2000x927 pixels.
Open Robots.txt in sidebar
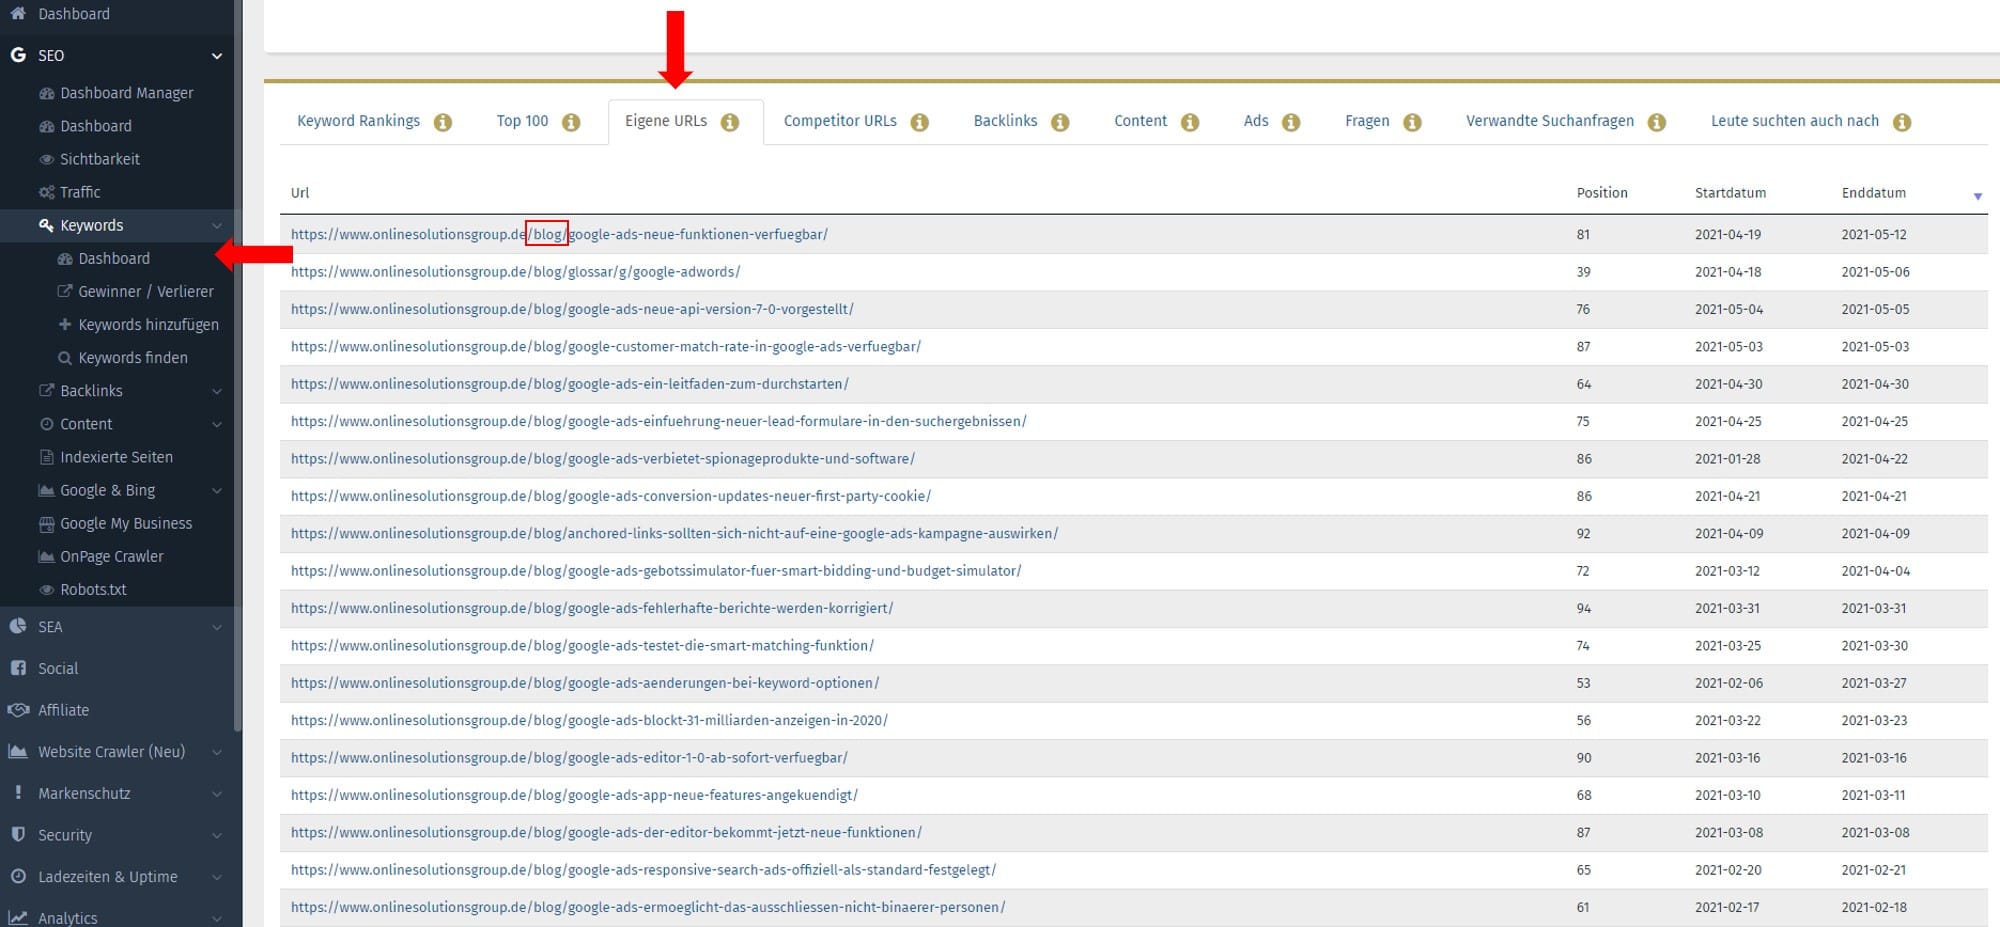(93, 589)
